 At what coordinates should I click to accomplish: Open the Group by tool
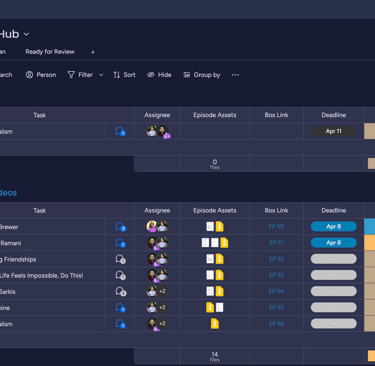(x=202, y=75)
